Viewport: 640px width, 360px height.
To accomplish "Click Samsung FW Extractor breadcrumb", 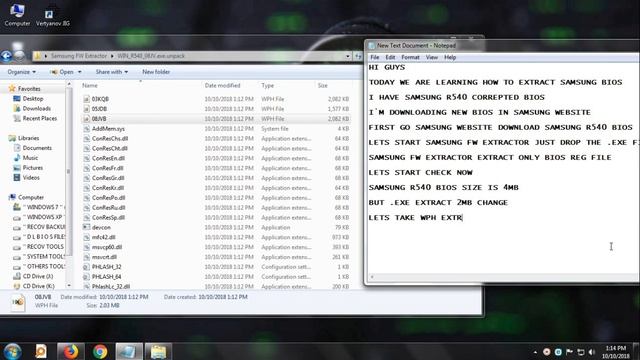I will (79, 56).
